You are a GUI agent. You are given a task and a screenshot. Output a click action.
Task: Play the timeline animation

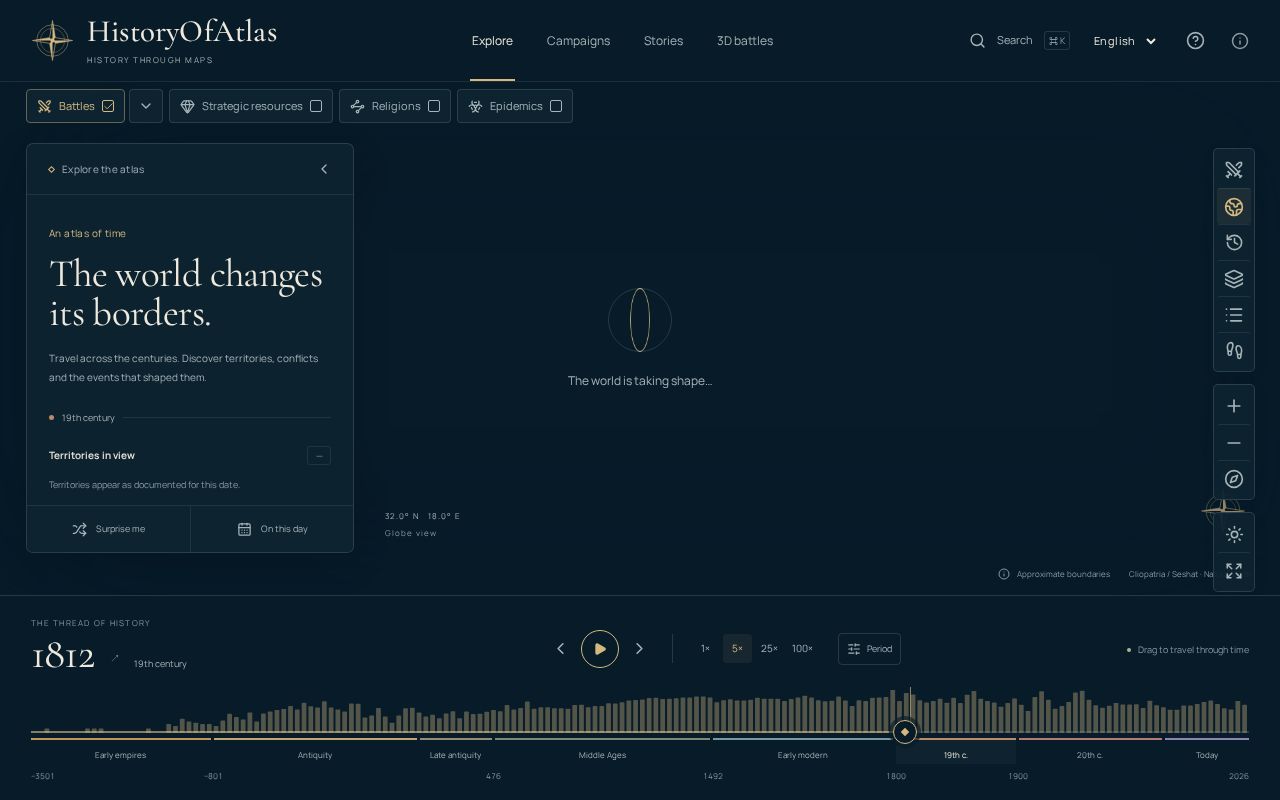pyautogui.click(x=600, y=649)
